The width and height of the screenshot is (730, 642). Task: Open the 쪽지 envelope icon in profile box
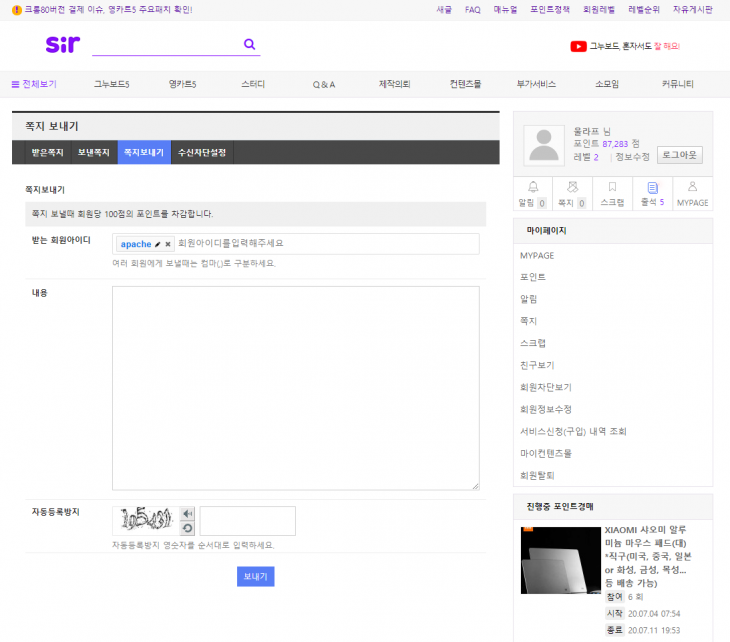tap(572, 187)
